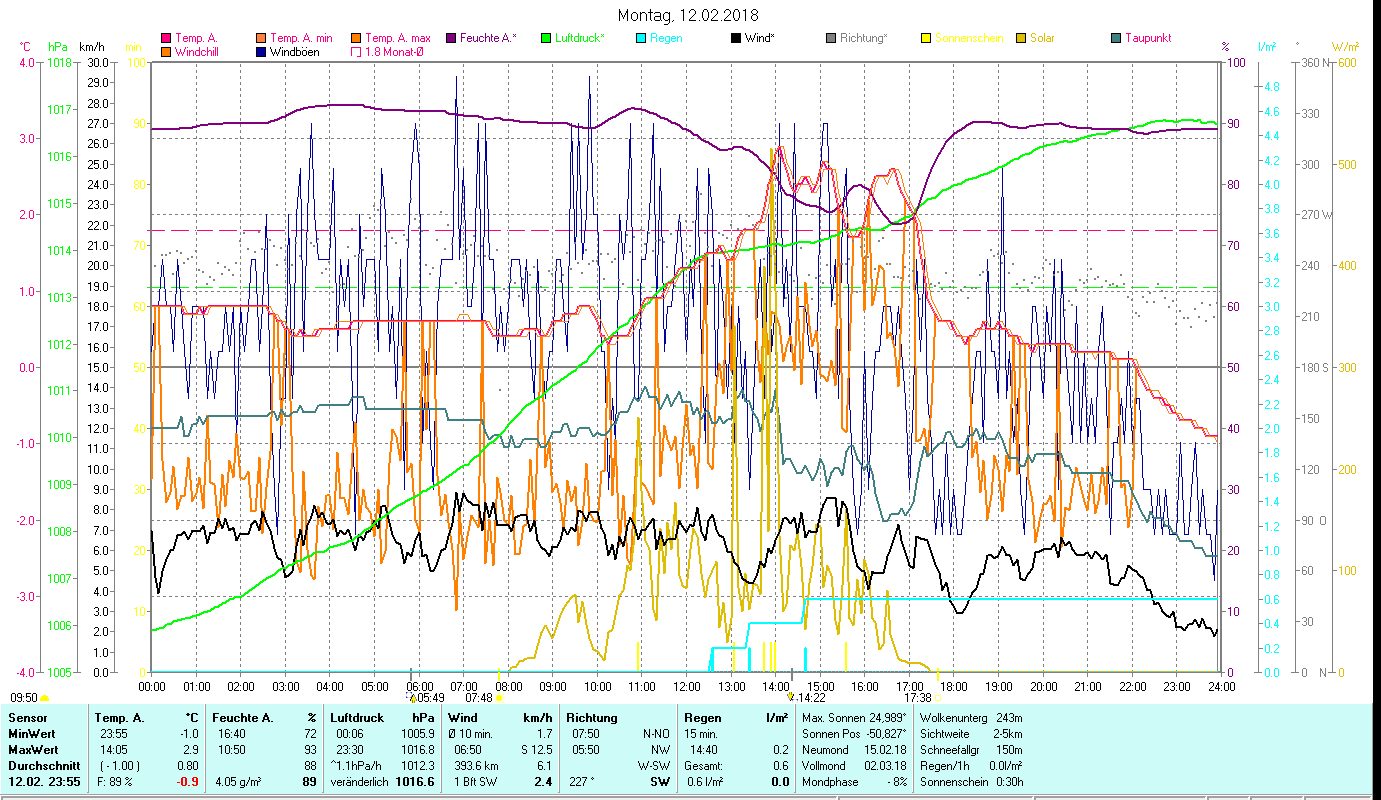Click the '1 Bft SW' wind strength text
Image resolution: width=1381 pixels, height=800 pixels.
[475, 782]
